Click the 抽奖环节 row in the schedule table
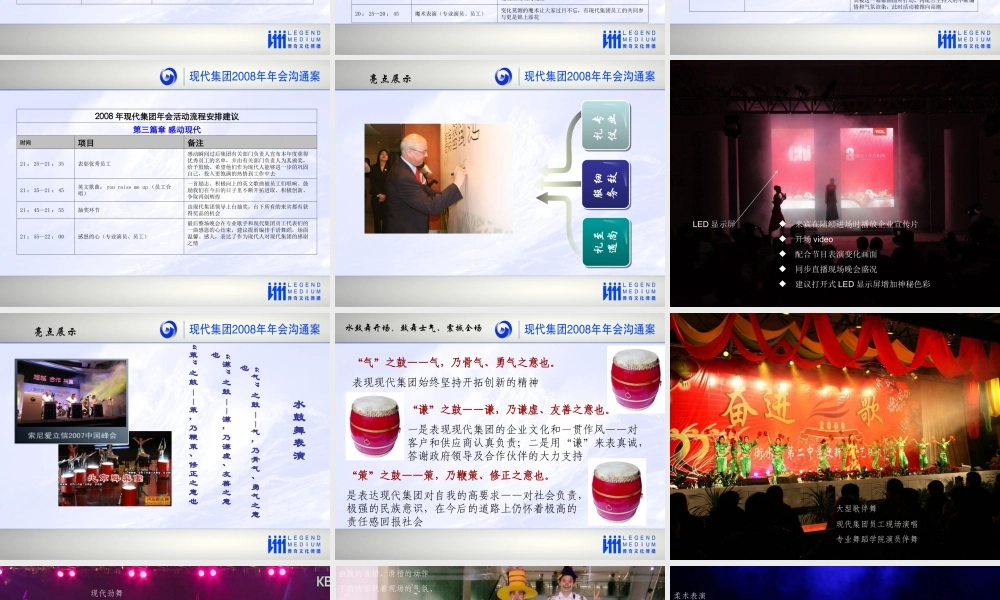 point(166,210)
